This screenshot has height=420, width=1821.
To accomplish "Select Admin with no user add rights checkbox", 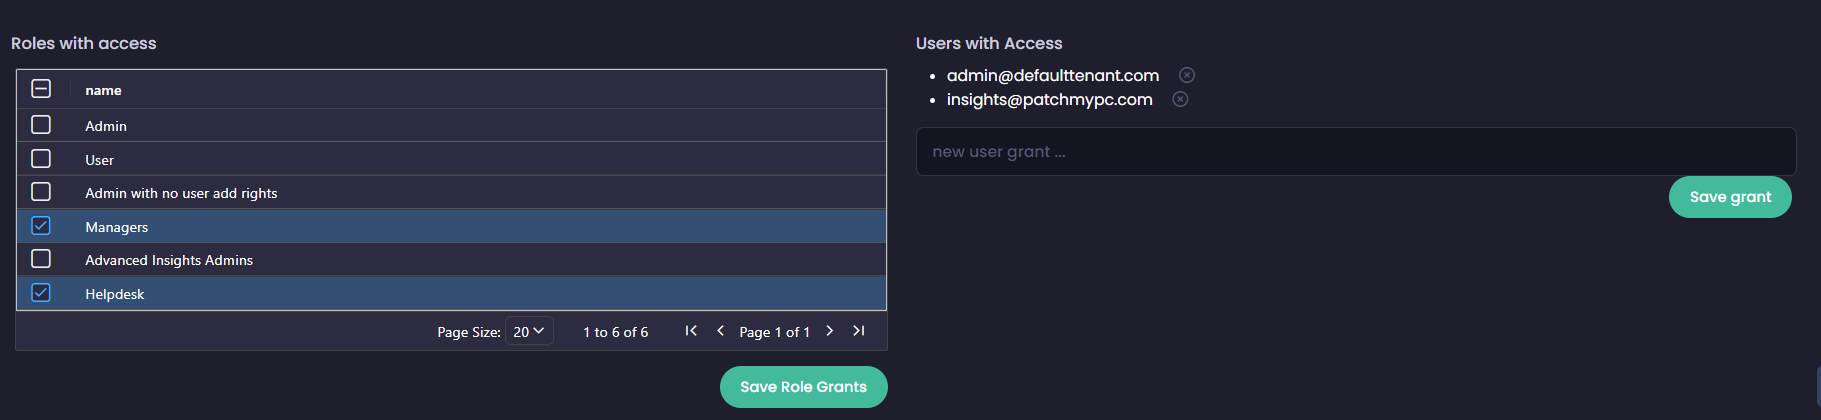I will (41, 192).
